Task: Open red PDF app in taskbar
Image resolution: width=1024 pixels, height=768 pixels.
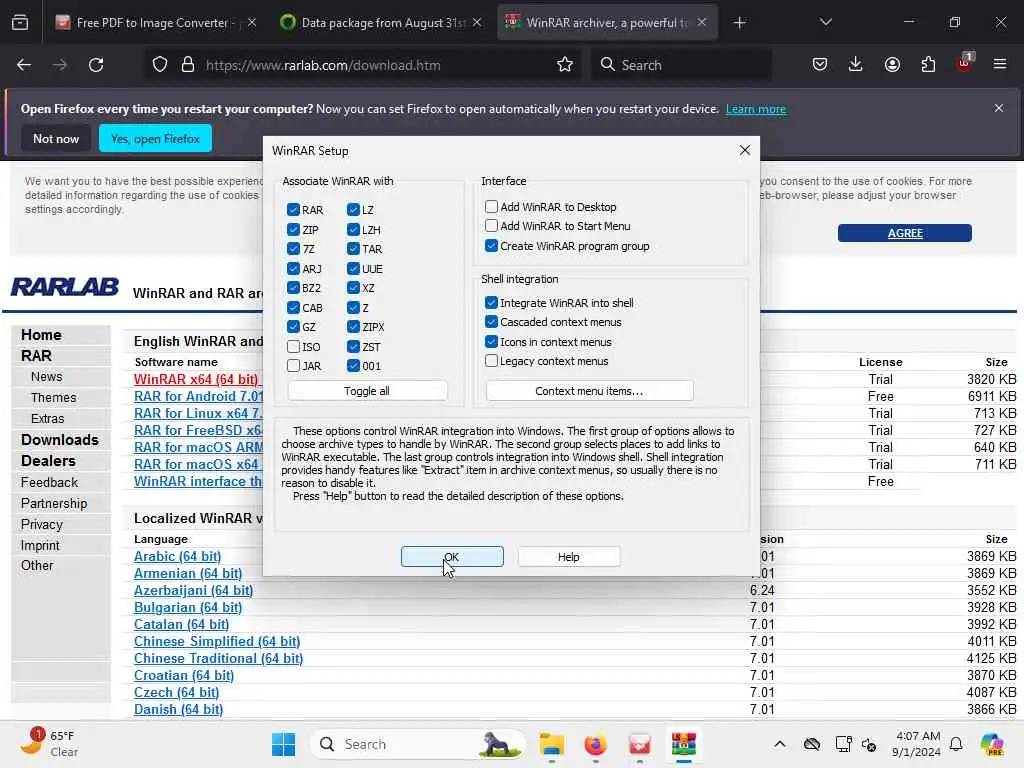Action: (x=639, y=744)
